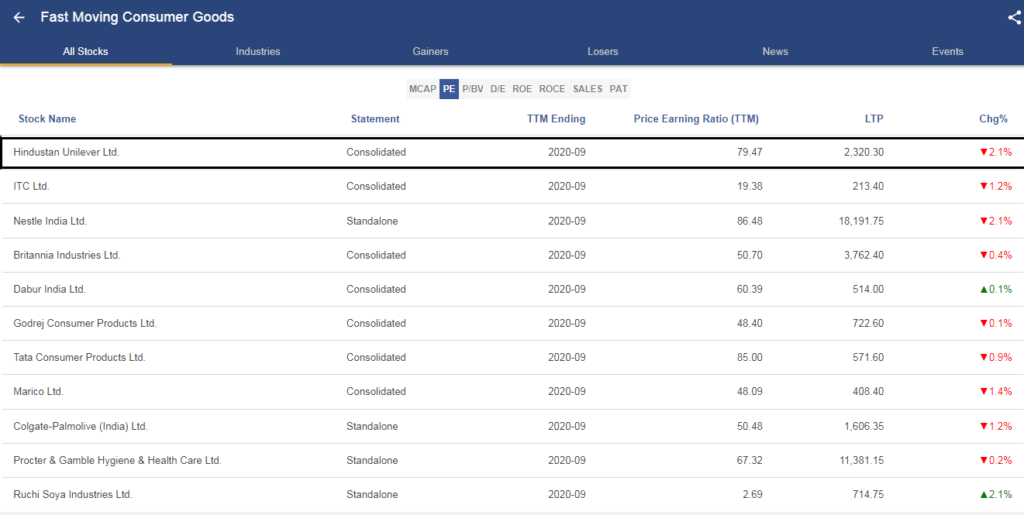Click Ruchi Soya LTP 714.75
Screen dimensions: 1024x515
[x=870, y=494]
